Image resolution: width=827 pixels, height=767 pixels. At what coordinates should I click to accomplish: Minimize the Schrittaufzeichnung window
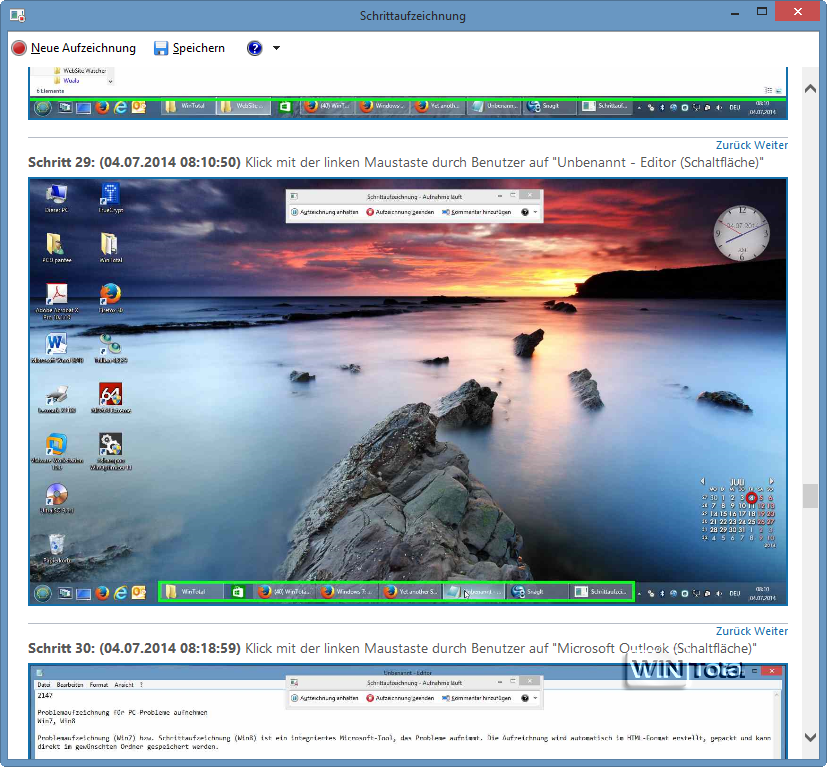click(735, 13)
